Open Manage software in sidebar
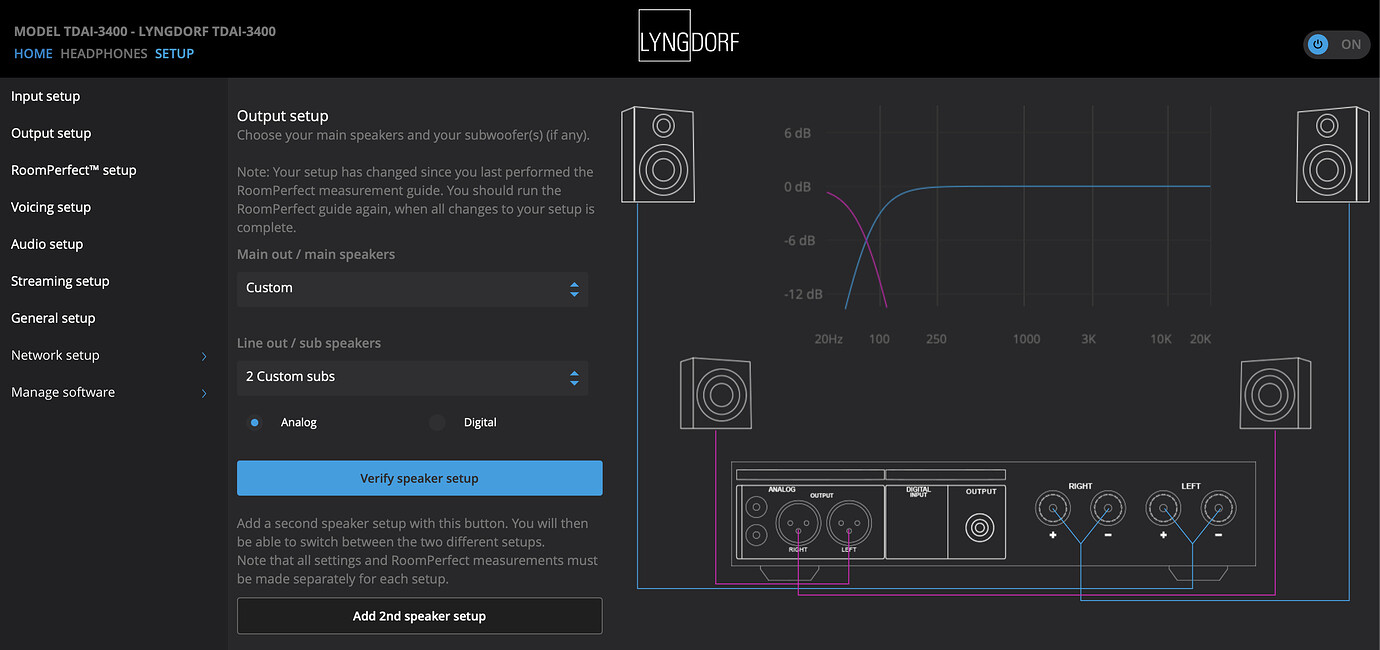The image size is (1380, 650). pyautogui.click(x=63, y=392)
